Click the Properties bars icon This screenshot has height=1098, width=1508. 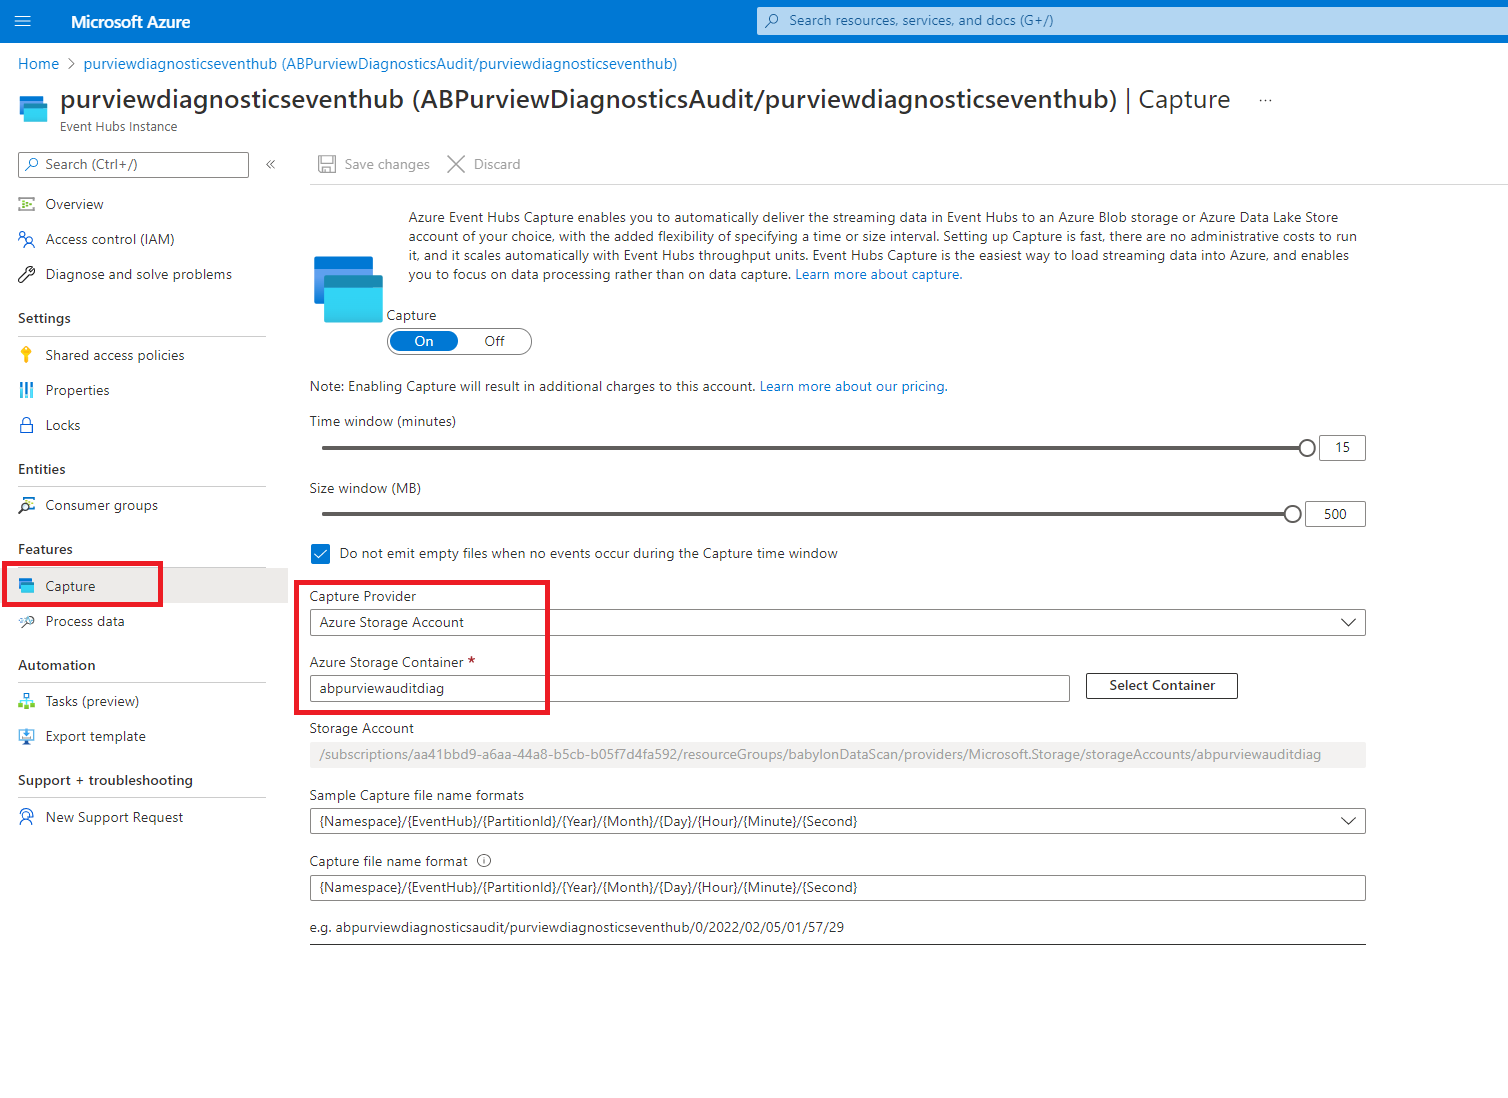click(x=27, y=390)
